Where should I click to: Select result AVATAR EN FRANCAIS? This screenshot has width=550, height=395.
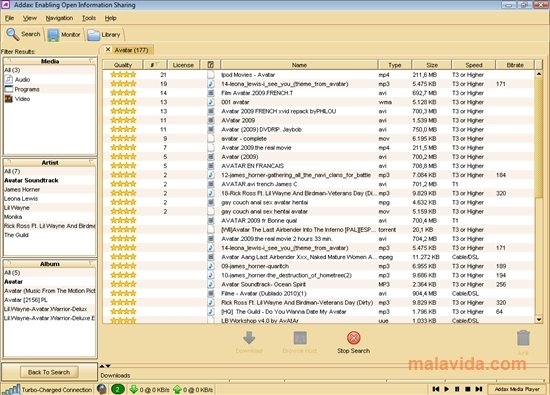[x=318, y=166]
